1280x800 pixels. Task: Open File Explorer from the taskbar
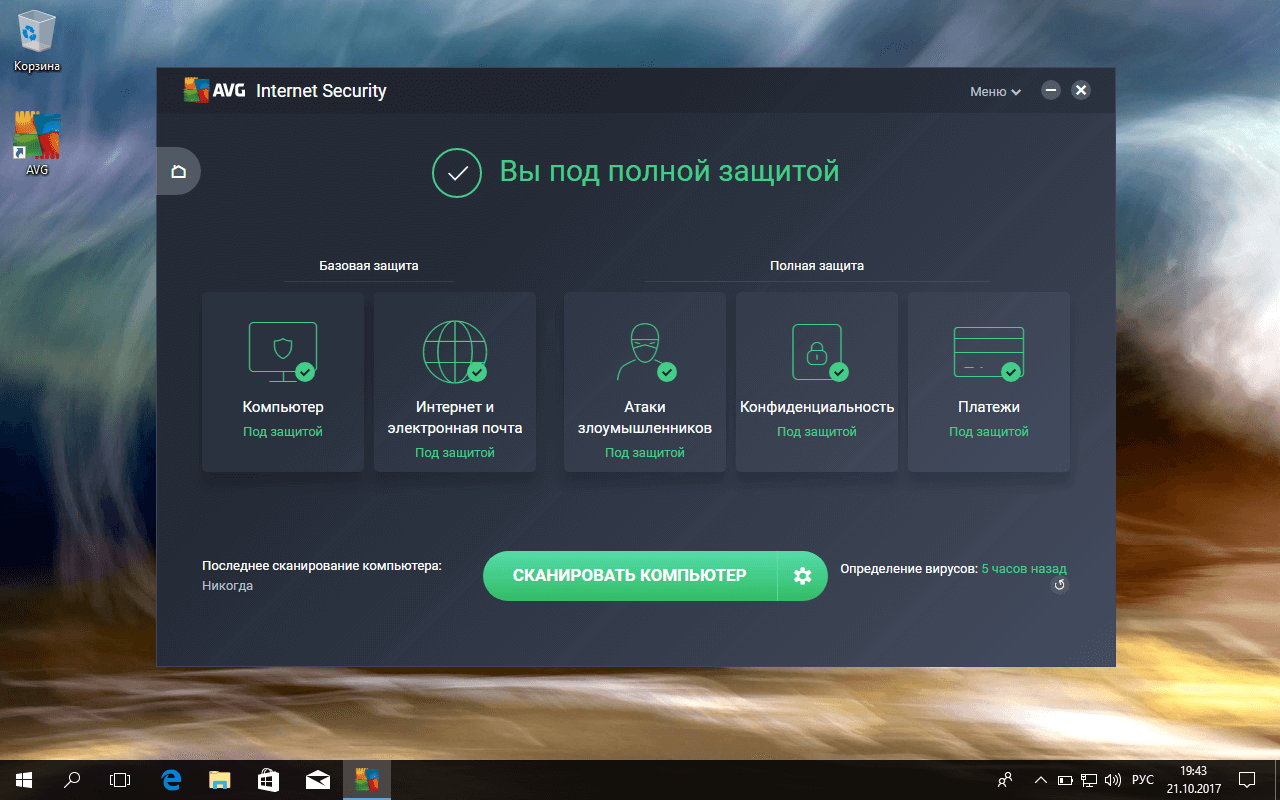tap(220, 779)
